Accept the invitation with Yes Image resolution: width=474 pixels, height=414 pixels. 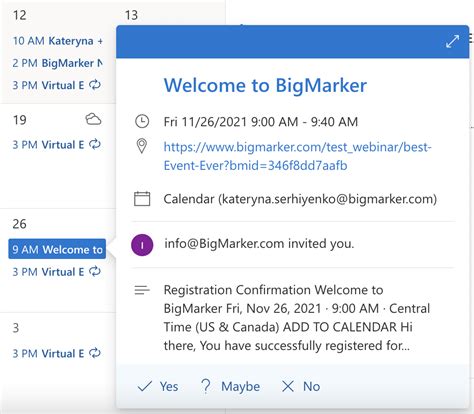coord(158,386)
